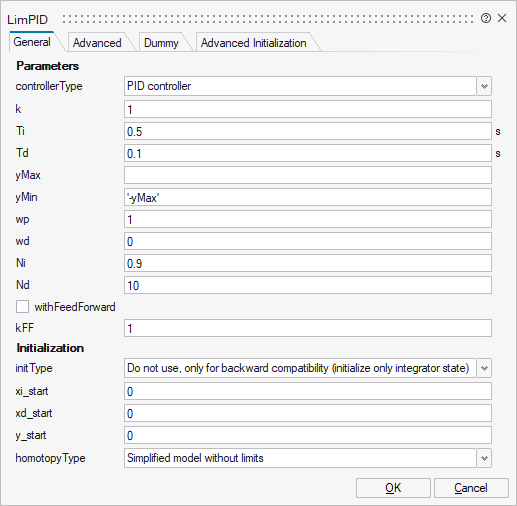Click the Cancel button
Image resolution: width=517 pixels, height=506 pixels.
pyautogui.click(x=471, y=488)
